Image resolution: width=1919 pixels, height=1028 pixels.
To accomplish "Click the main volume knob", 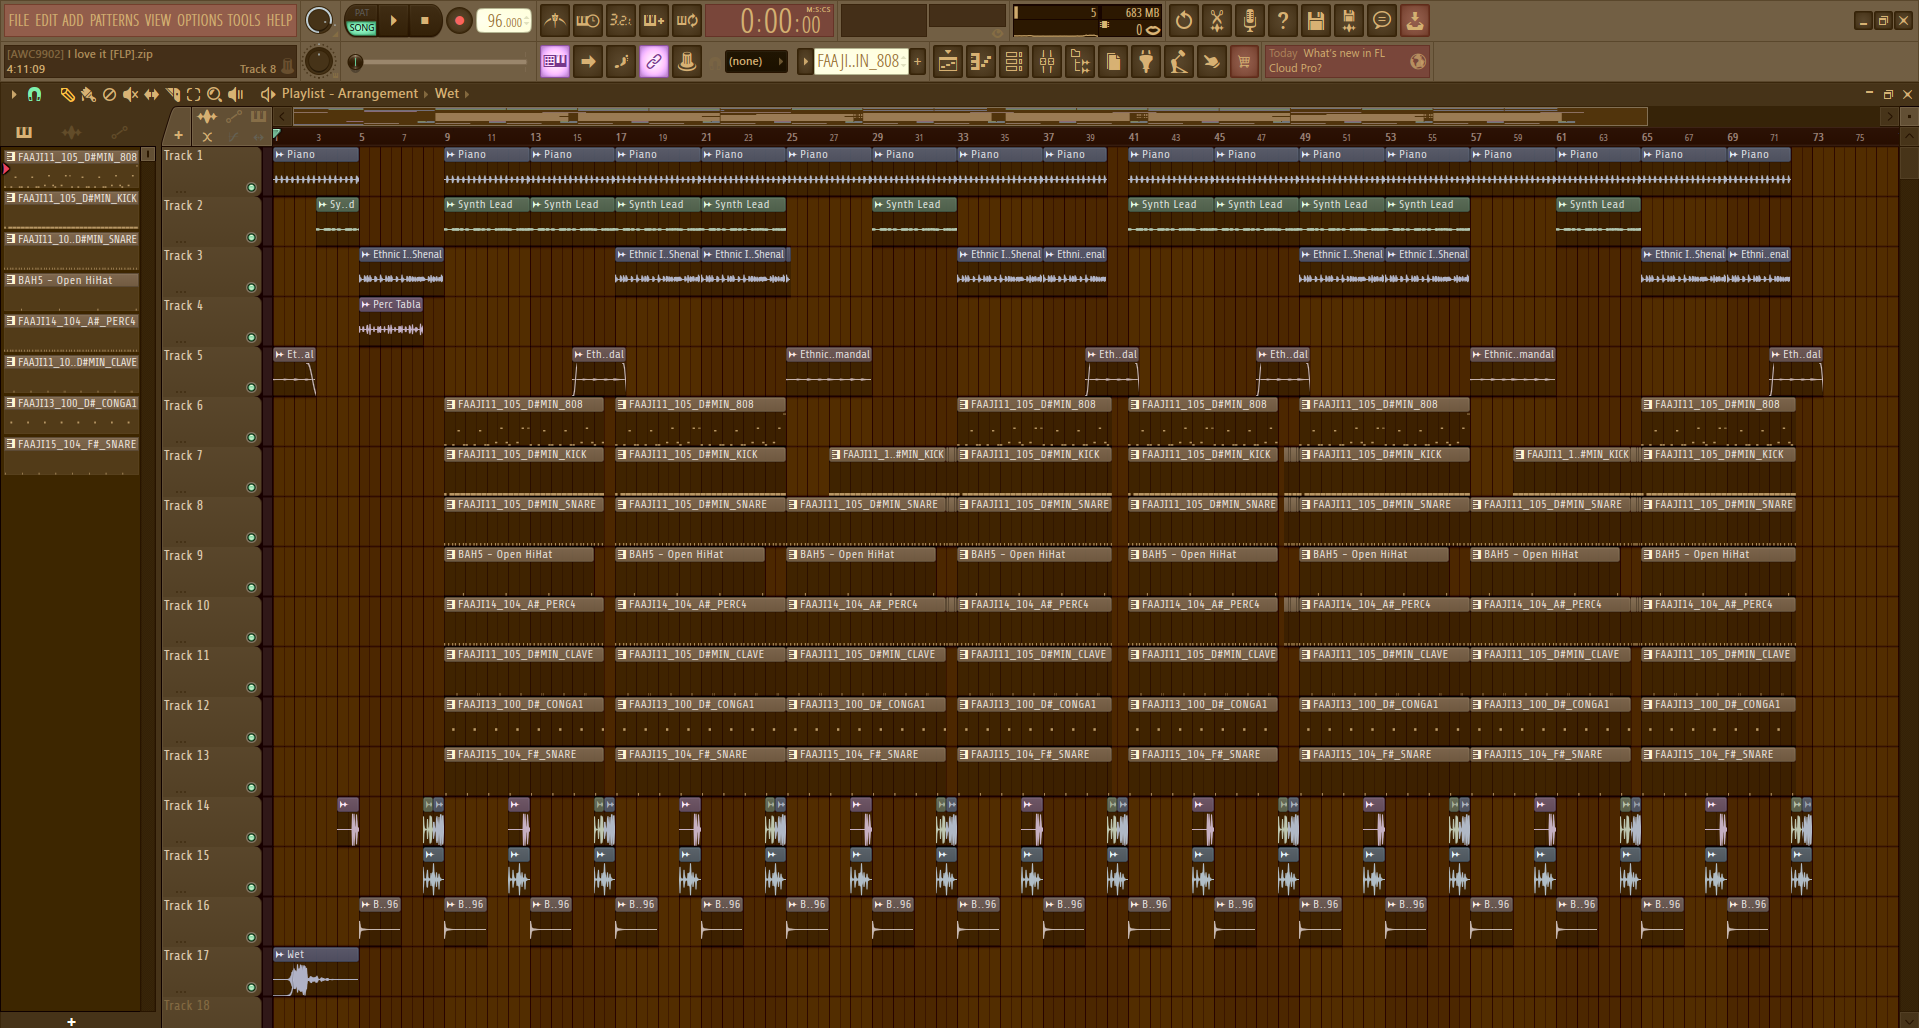I will pos(319,20).
